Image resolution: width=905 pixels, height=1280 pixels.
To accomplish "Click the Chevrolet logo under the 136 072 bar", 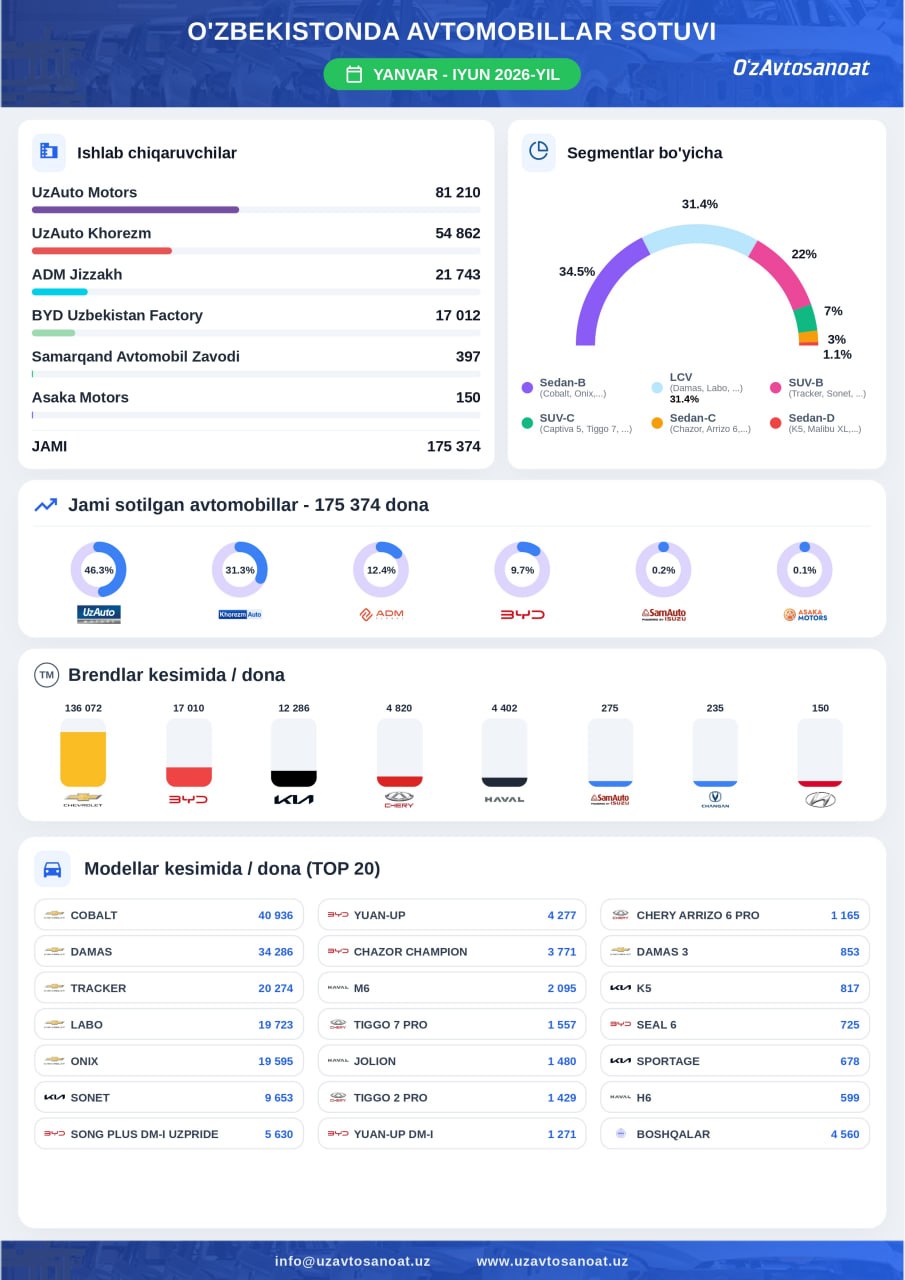I will pos(83,799).
